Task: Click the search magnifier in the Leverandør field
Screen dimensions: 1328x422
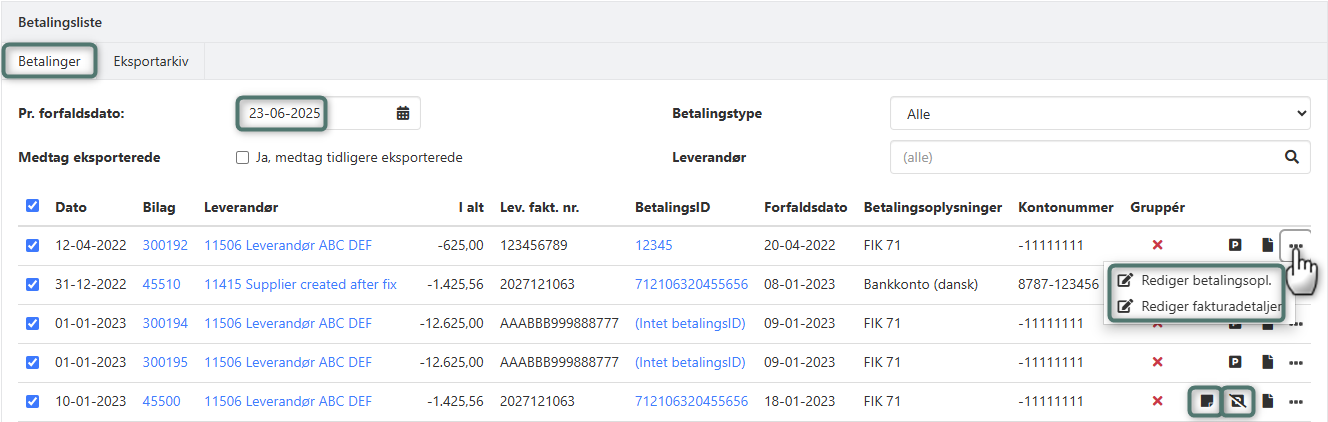Action: pyautogui.click(x=1292, y=157)
